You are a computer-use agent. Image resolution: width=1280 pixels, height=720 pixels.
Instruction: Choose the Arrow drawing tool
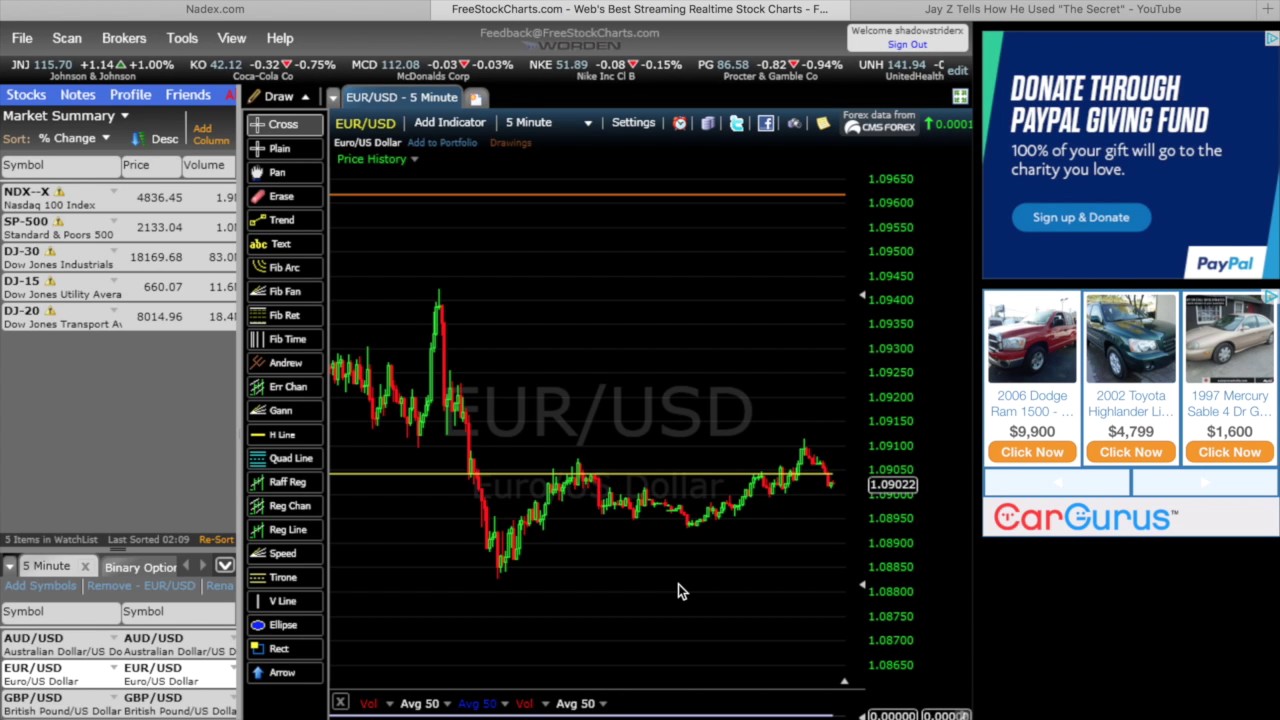pyautogui.click(x=285, y=672)
